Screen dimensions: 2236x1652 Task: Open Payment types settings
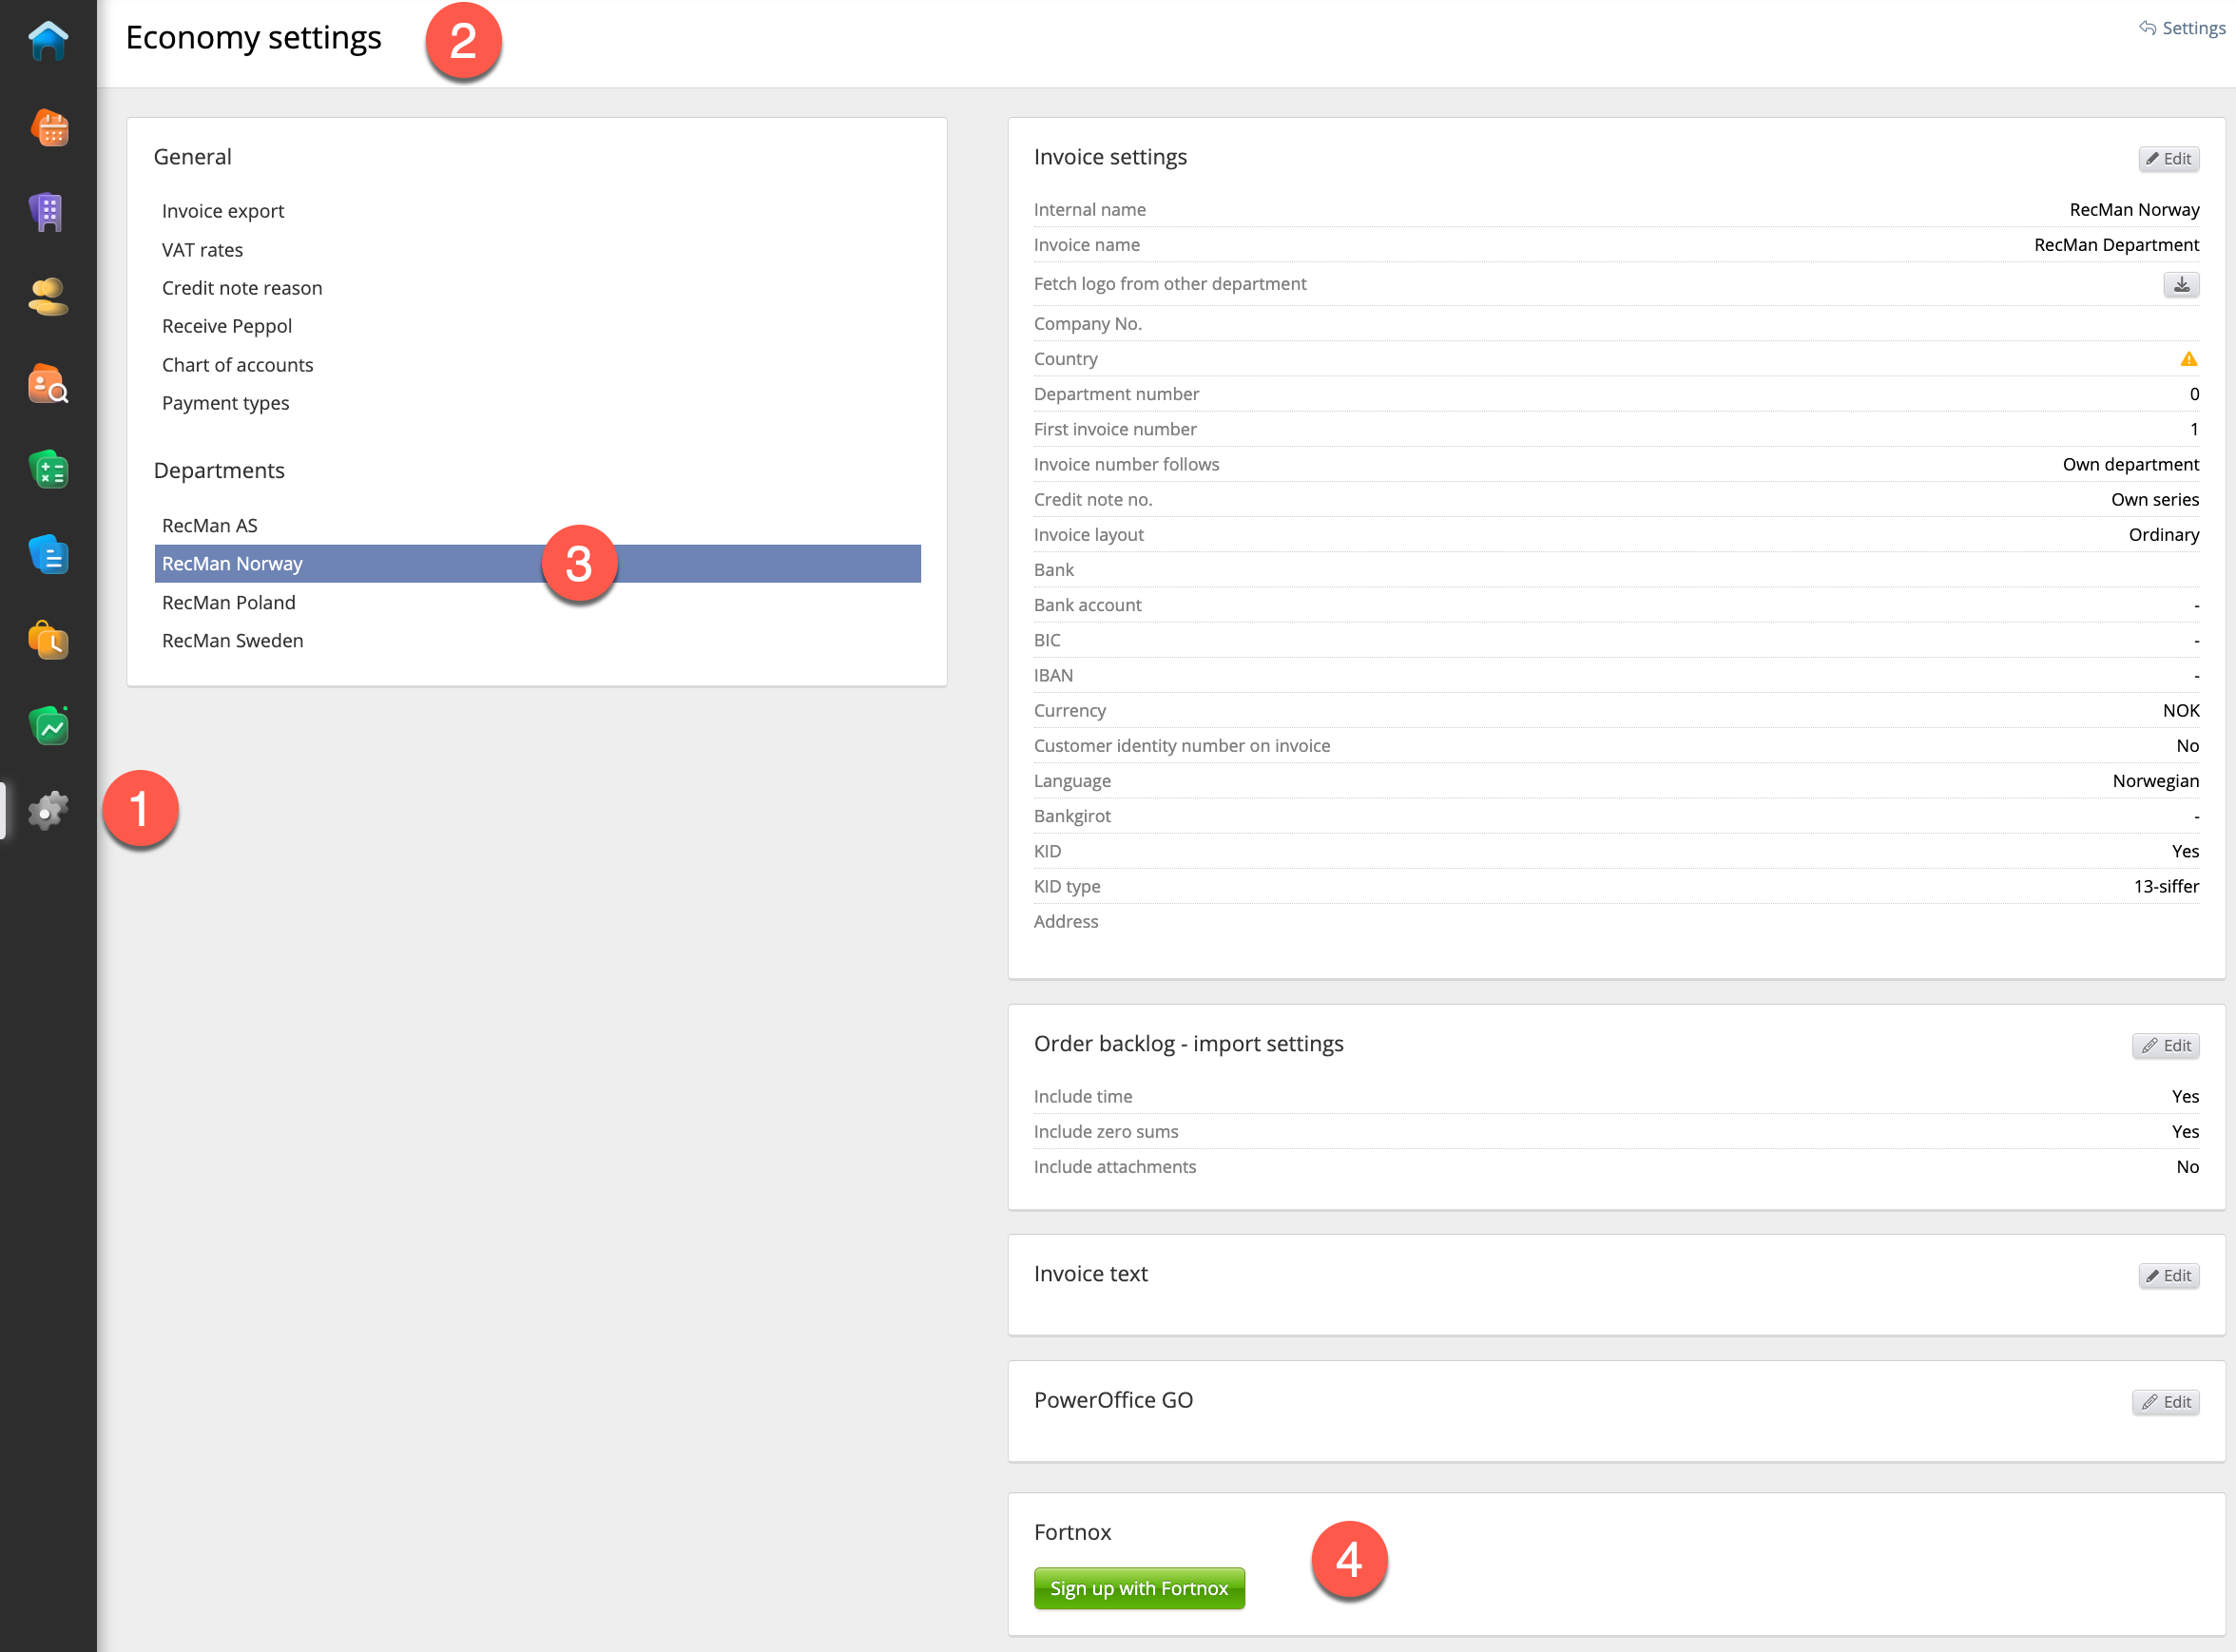(x=225, y=403)
